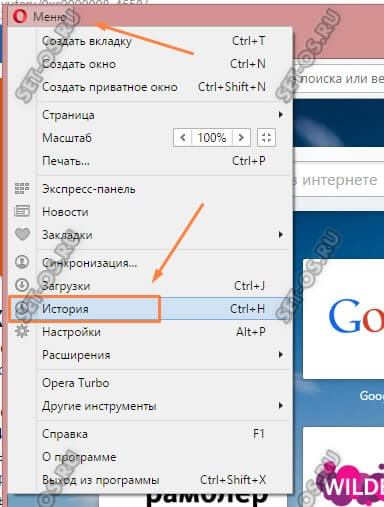Image resolution: width=384 pixels, height=507 pixels.
Task: Open Загрузки from the menu
Action: [151, 286]
